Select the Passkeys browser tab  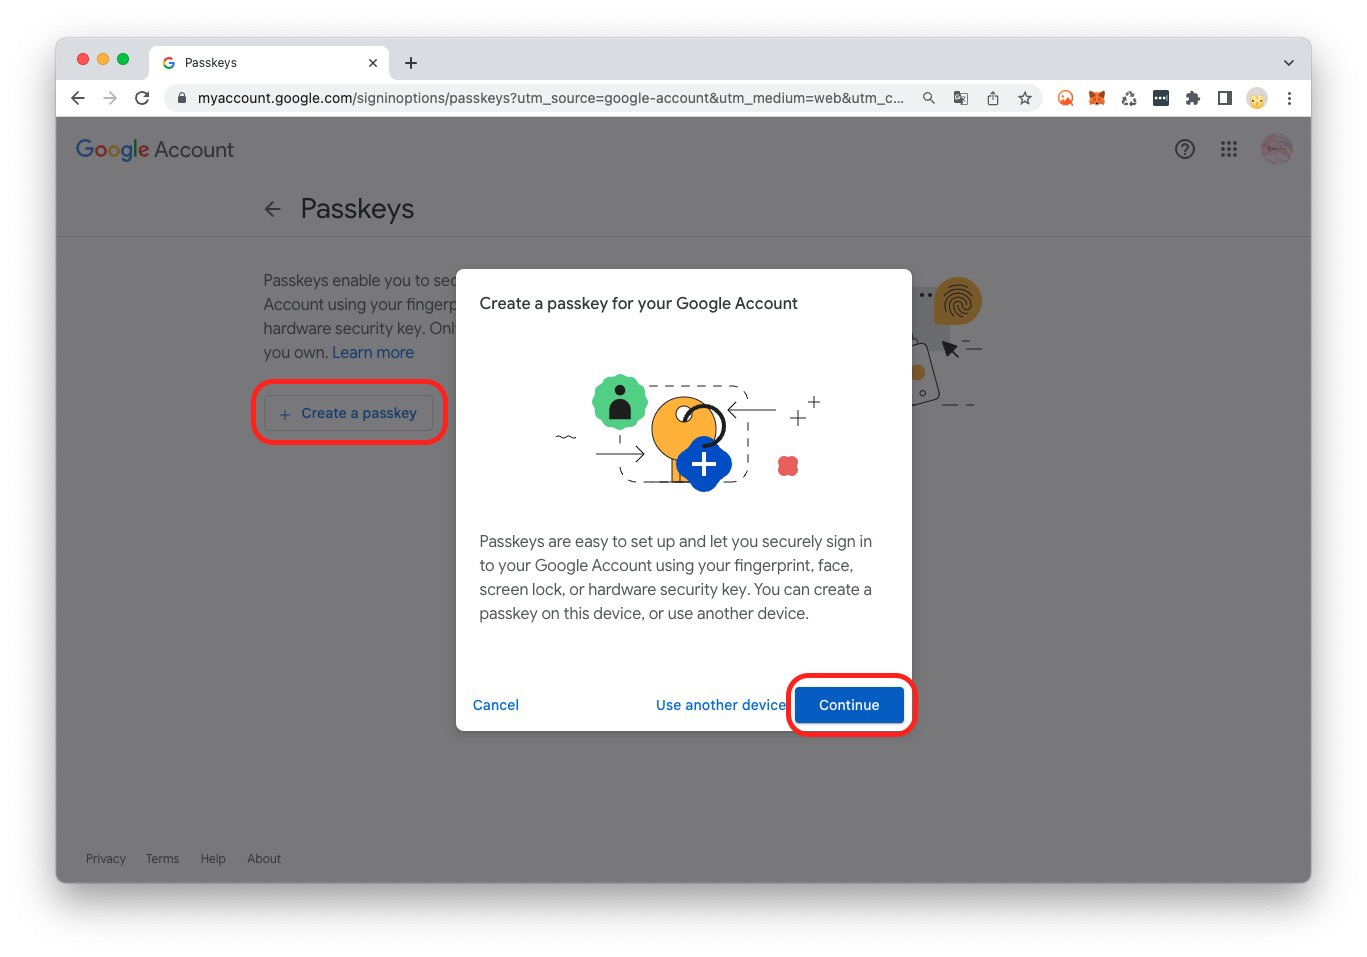260,63
